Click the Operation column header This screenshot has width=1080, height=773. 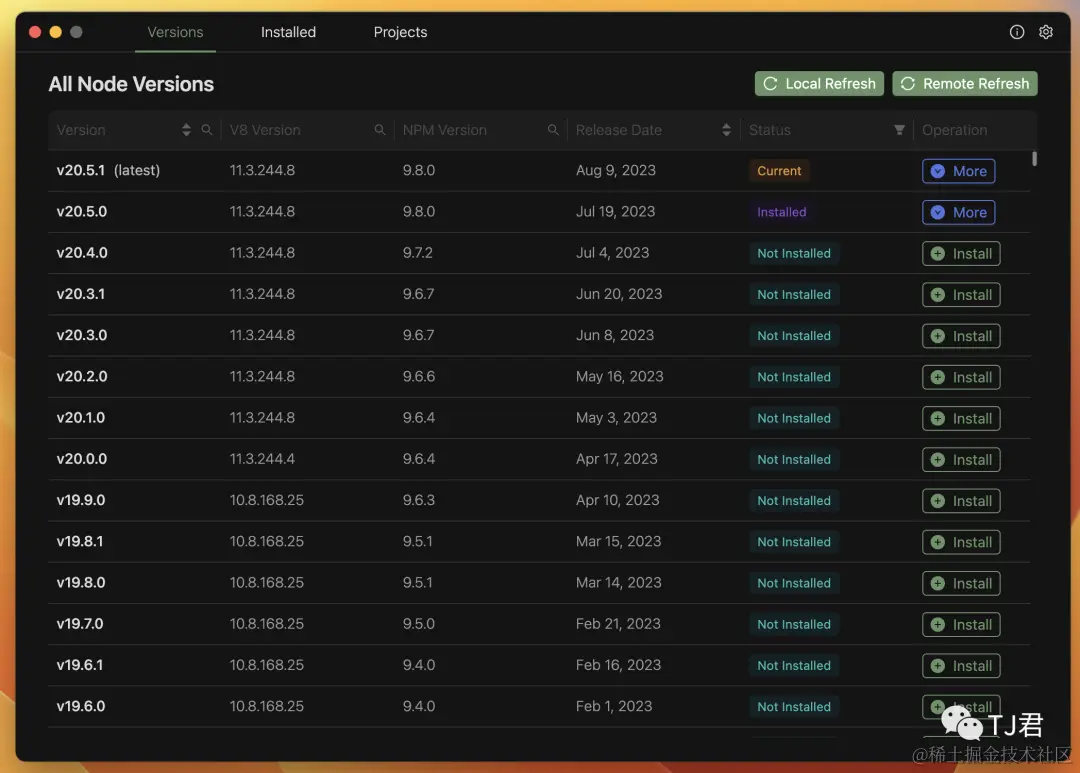point(954,130)
